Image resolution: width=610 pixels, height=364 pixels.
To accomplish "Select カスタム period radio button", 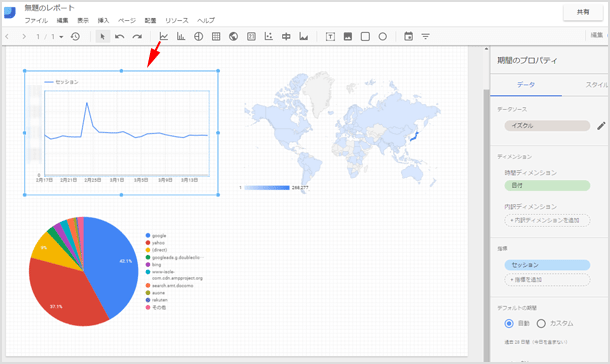I will [x=541, y=323].
